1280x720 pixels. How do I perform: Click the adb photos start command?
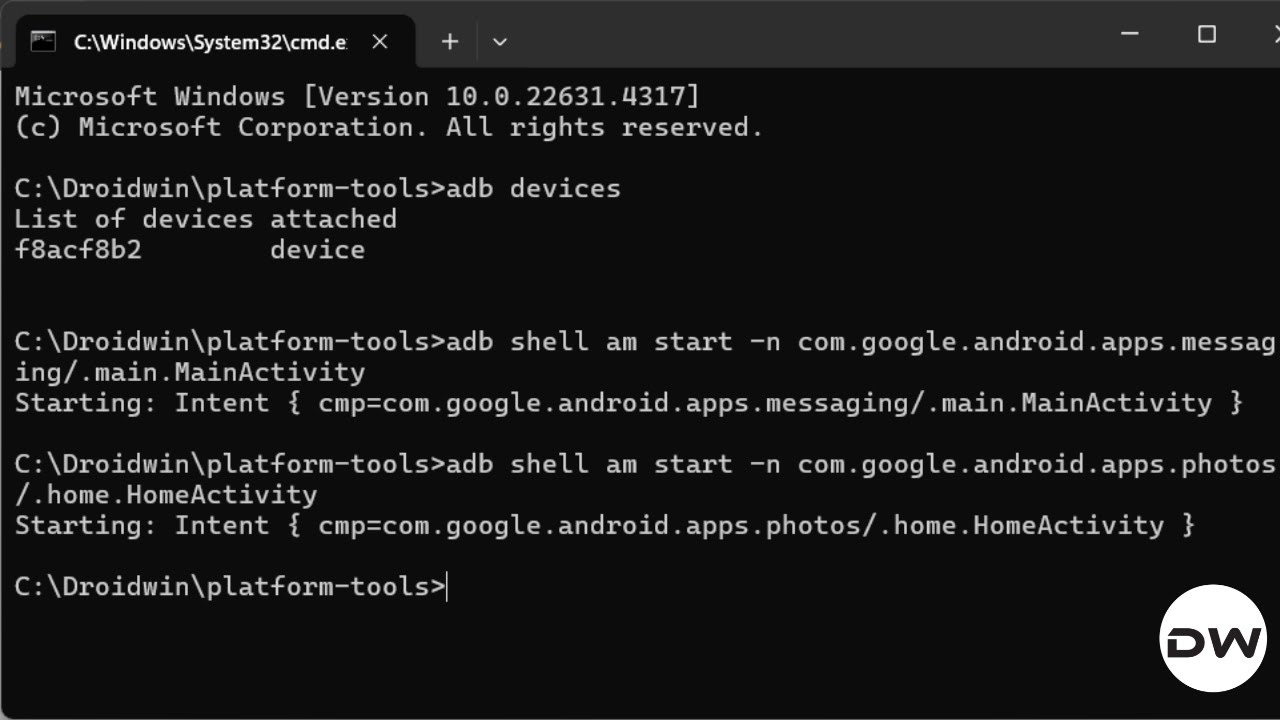(860, 465)
